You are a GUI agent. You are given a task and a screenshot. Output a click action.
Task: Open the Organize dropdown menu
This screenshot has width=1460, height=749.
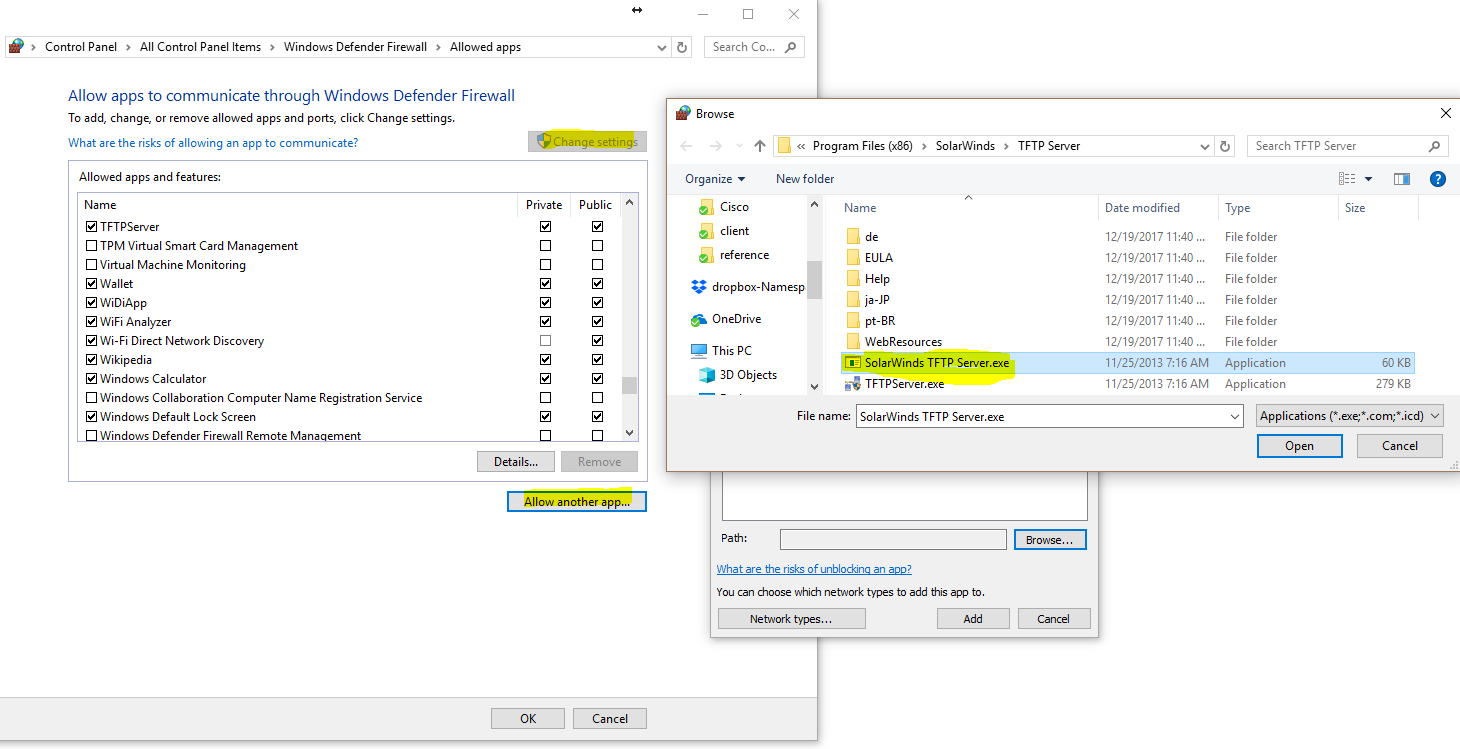click(712, 178)
